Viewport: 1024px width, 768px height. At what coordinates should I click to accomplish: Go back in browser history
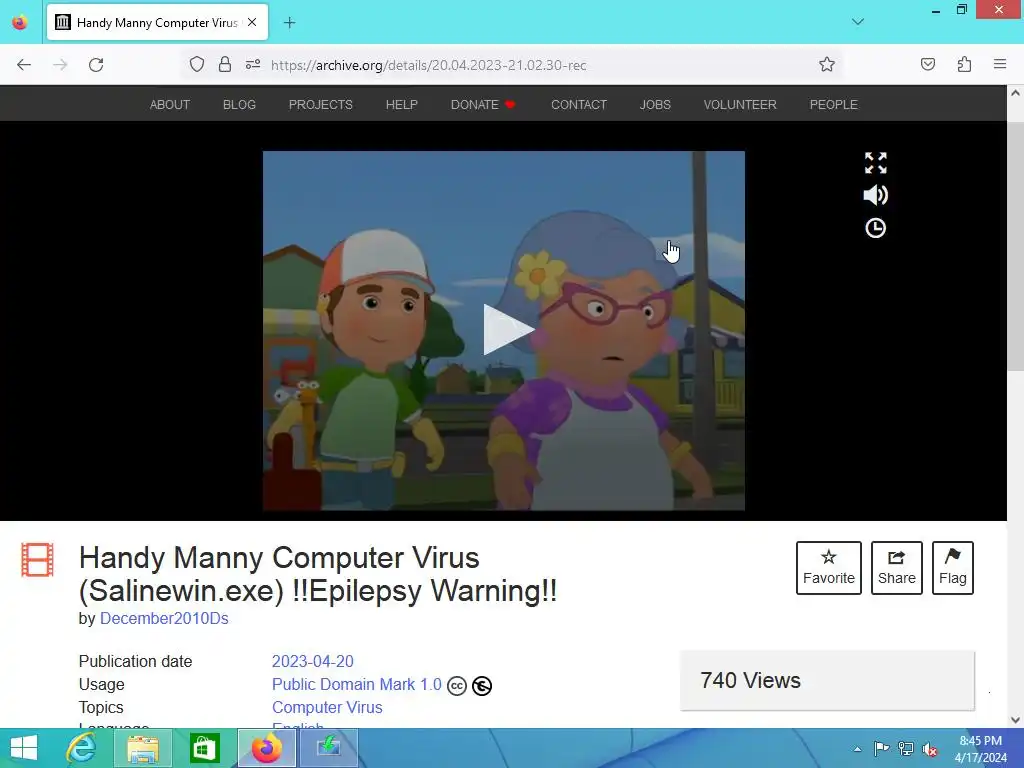point(24,65)
